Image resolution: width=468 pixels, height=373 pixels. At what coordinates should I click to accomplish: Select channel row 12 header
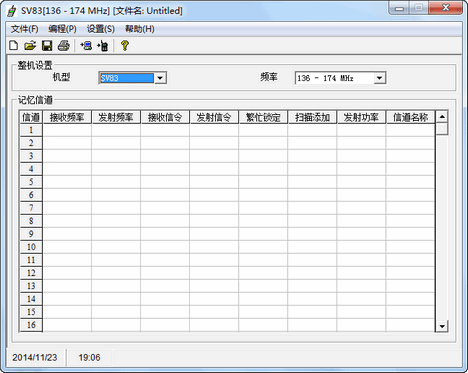click(x=31, y=273)
